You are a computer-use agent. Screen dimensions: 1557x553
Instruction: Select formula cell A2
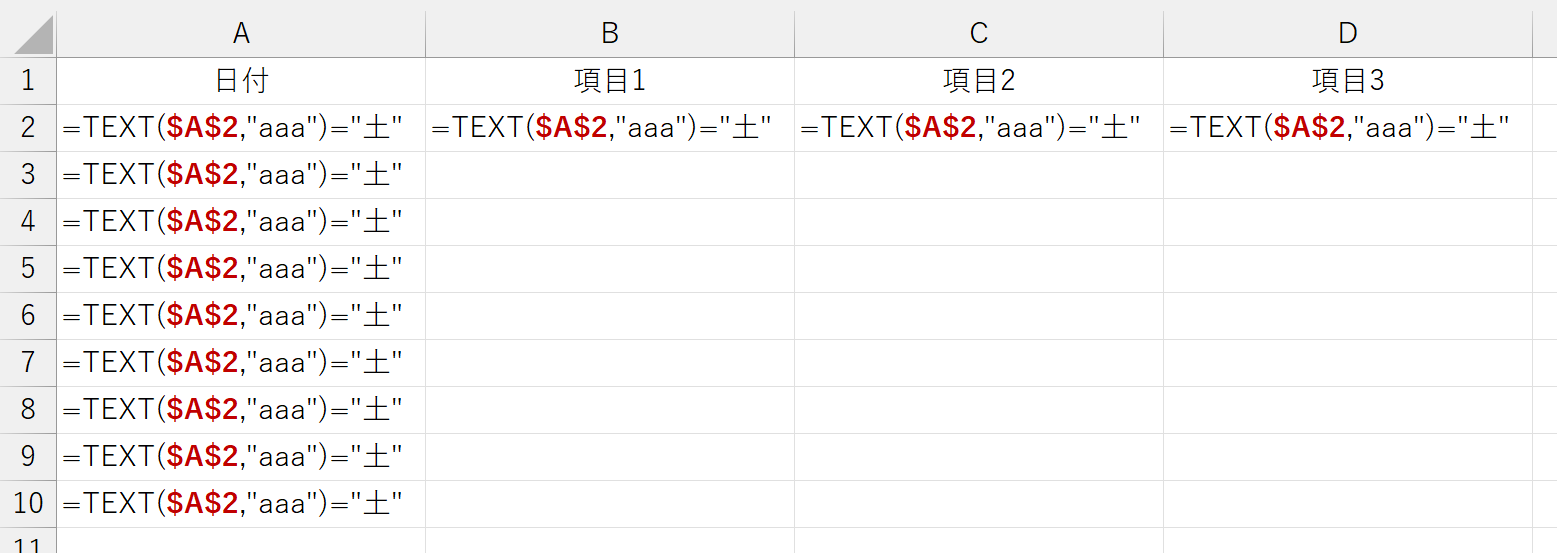(x=241, y=128)
